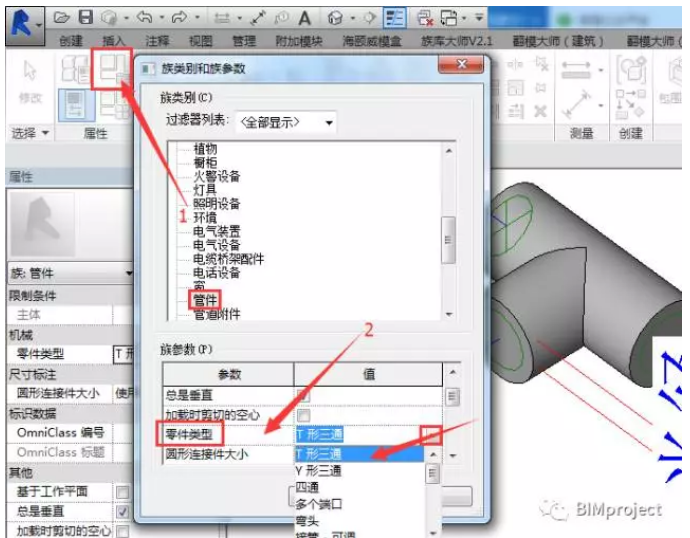Click the measure between references icon in quick access toolbar
This screenshot has height=538, width=690.
pos(221,18)
